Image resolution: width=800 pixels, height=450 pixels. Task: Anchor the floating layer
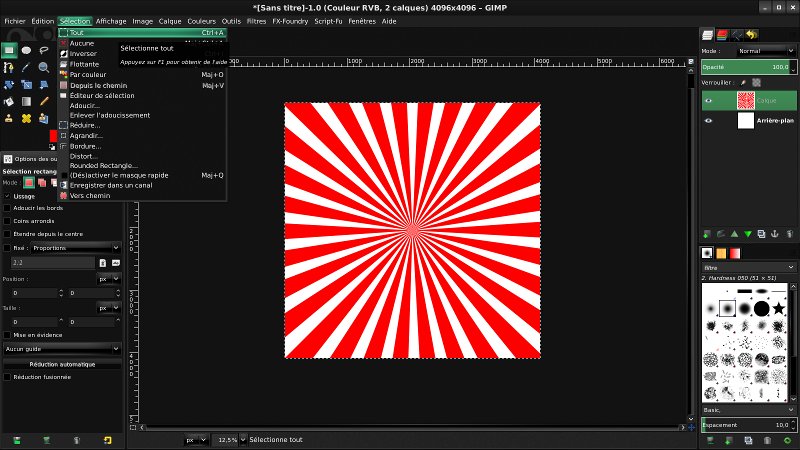click(775, 234)
